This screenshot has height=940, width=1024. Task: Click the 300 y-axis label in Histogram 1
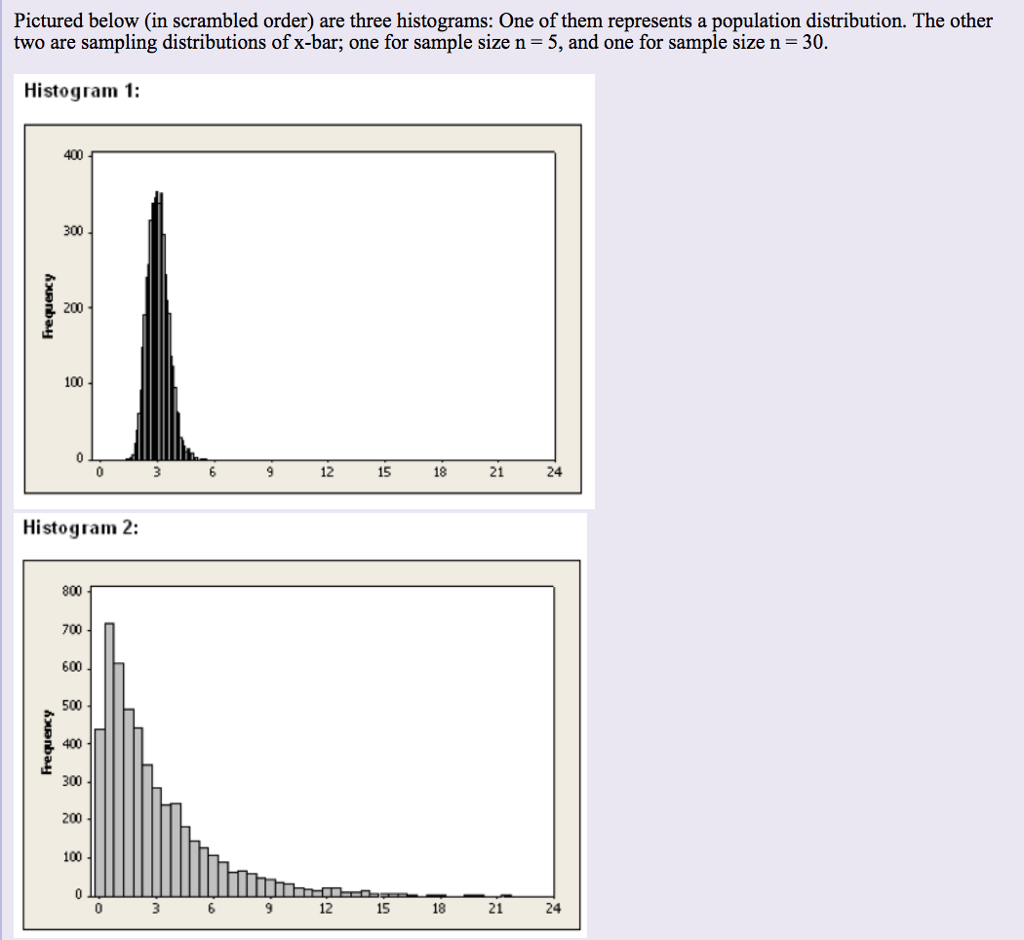point(73,231)
